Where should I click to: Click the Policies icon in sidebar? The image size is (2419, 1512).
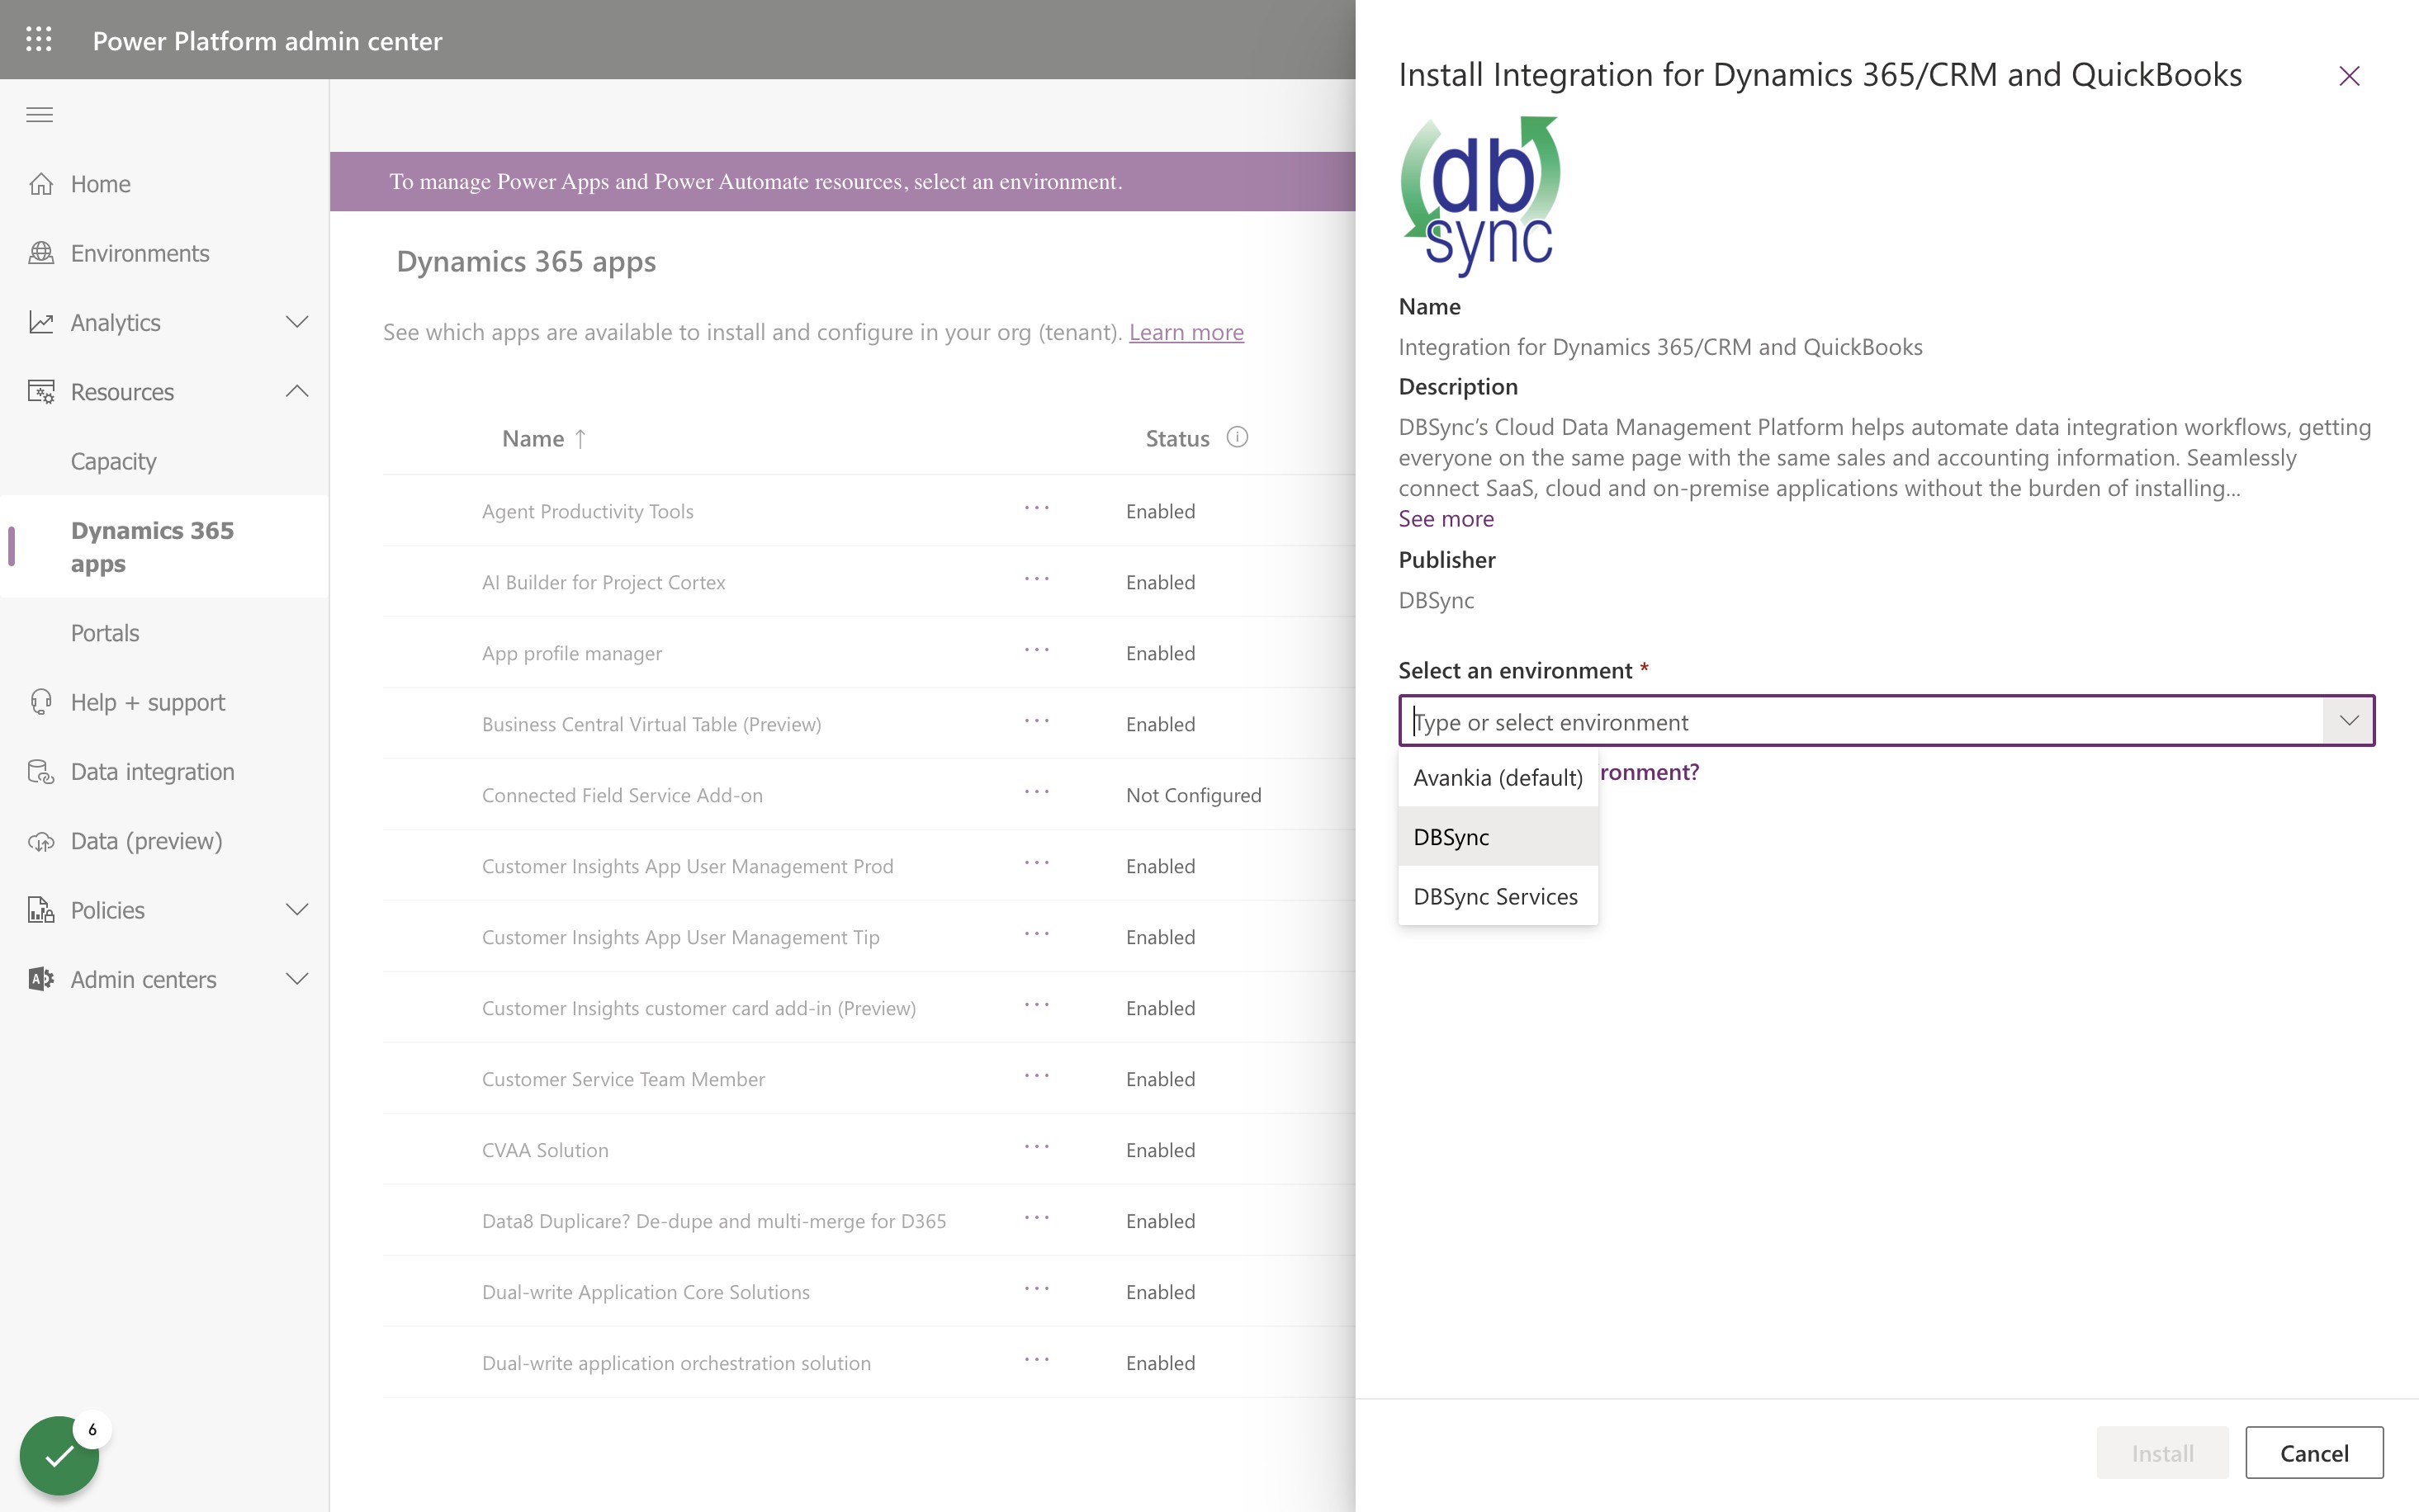tap(41, 910)
